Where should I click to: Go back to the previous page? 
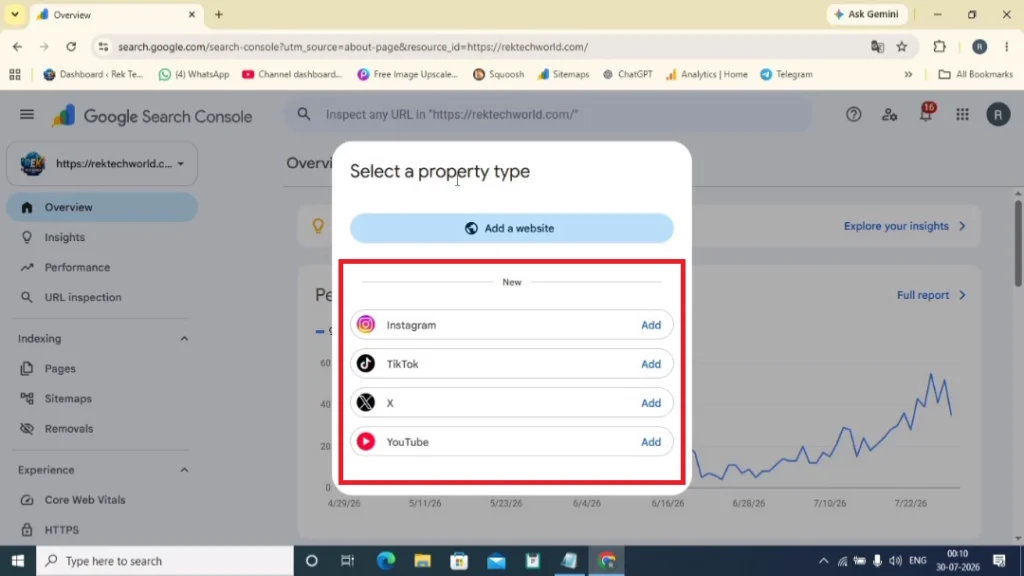pos(18,47)
